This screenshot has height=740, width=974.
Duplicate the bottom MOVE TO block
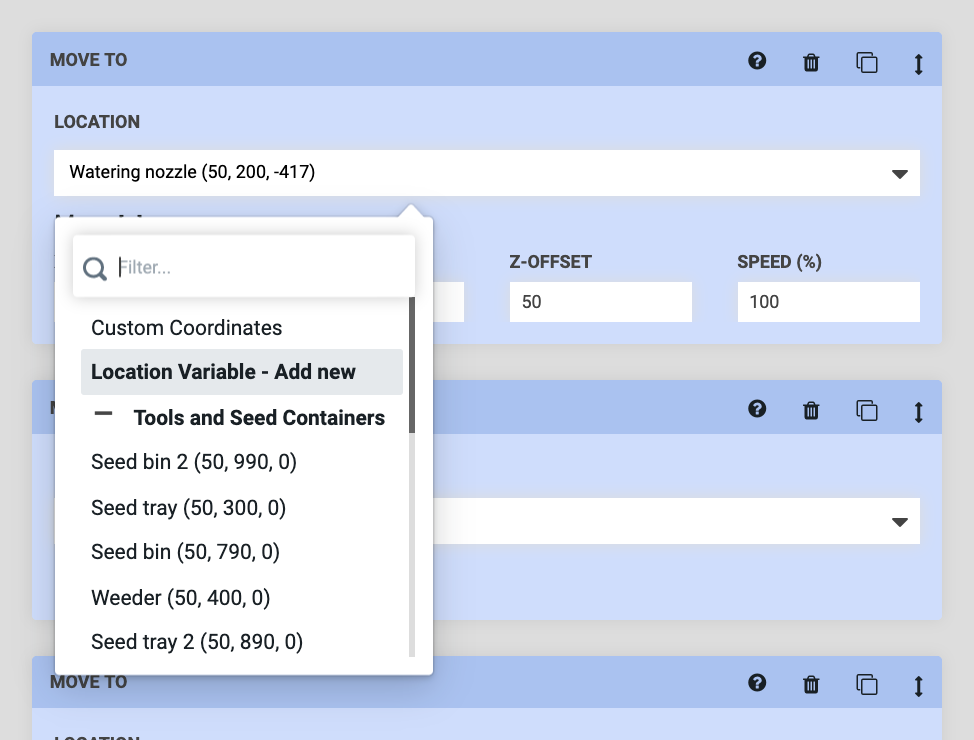(x=866, y=684)
